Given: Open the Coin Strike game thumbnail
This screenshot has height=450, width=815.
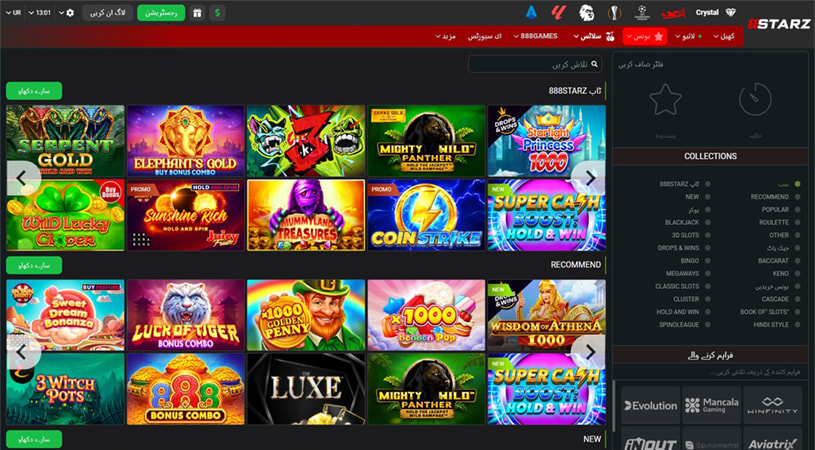Looking at the screenshot, I should click(426, 215).
